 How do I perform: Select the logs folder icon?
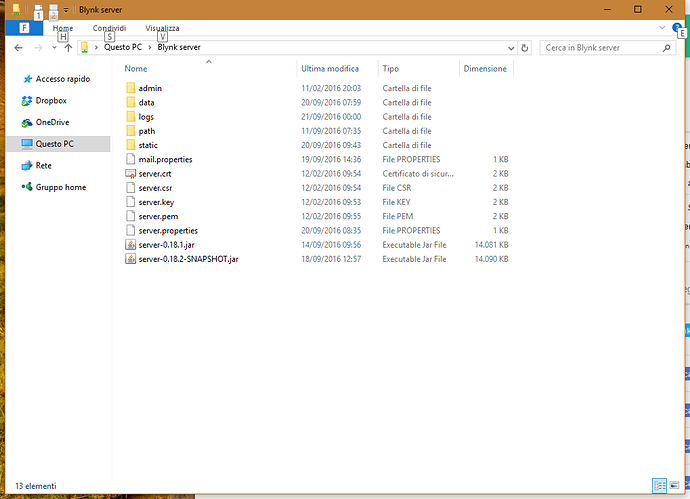[130, 117]
